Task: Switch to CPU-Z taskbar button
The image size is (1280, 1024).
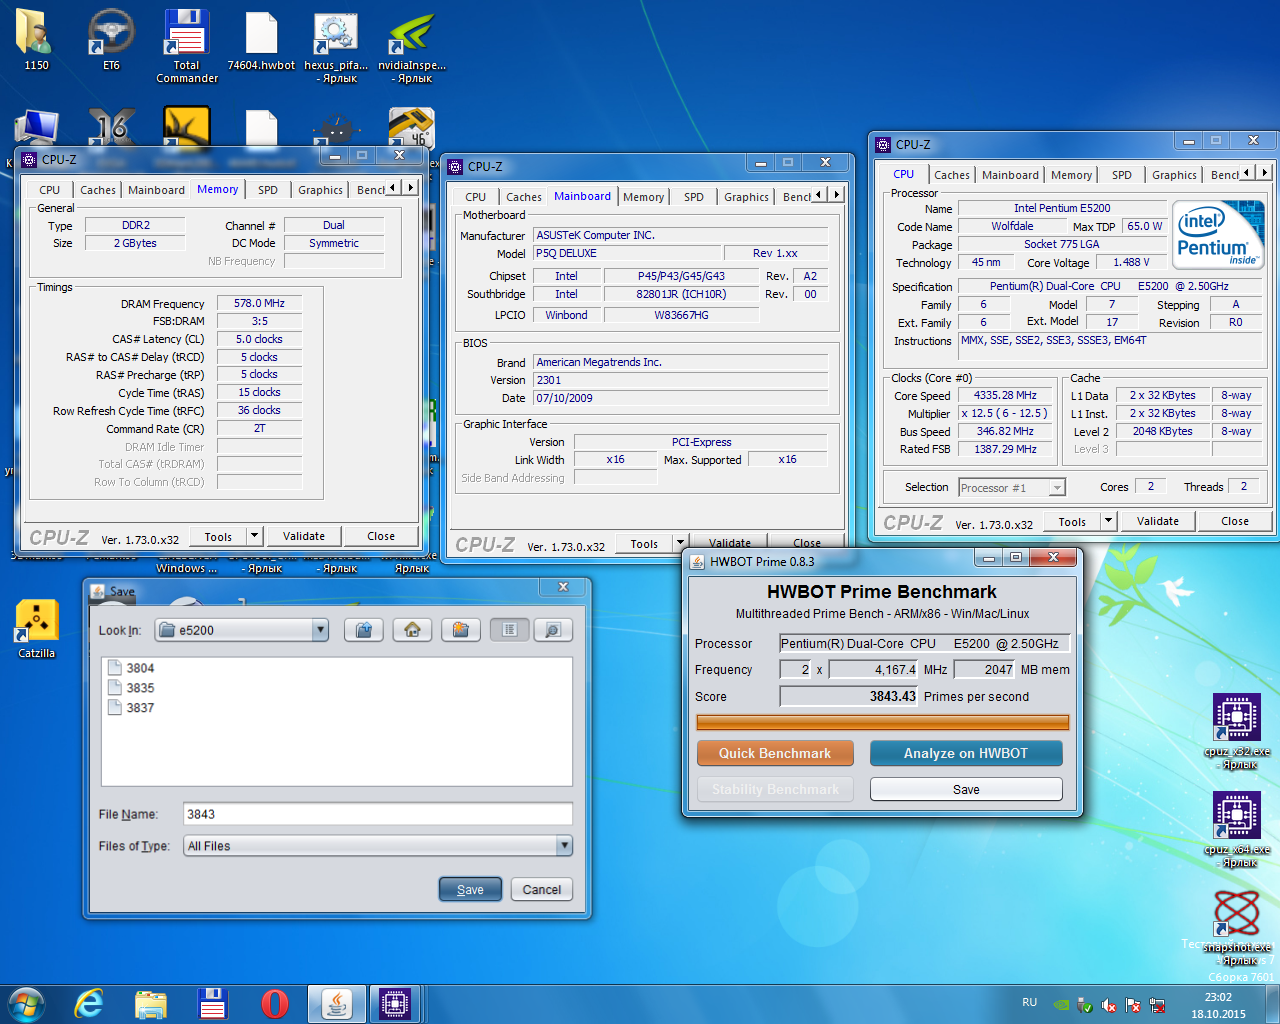Action: [x=395, y=1003]
